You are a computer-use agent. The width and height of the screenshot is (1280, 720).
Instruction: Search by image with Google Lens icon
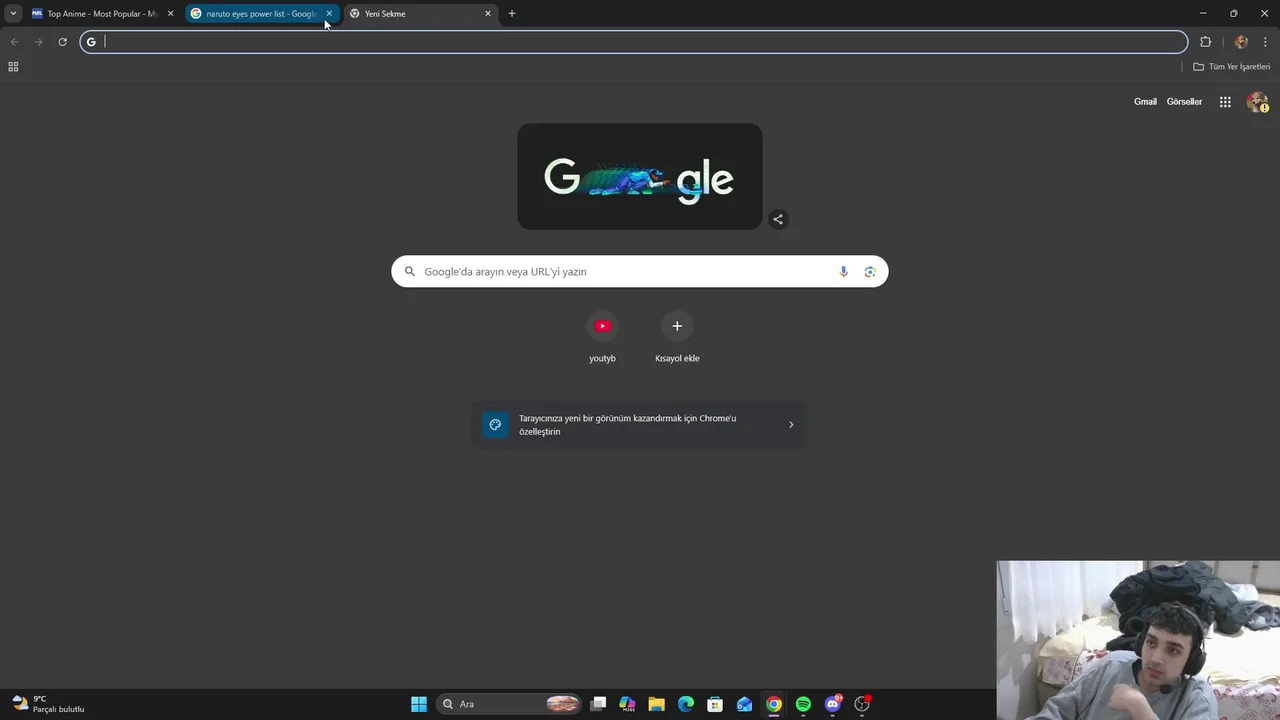pos(870,272)
